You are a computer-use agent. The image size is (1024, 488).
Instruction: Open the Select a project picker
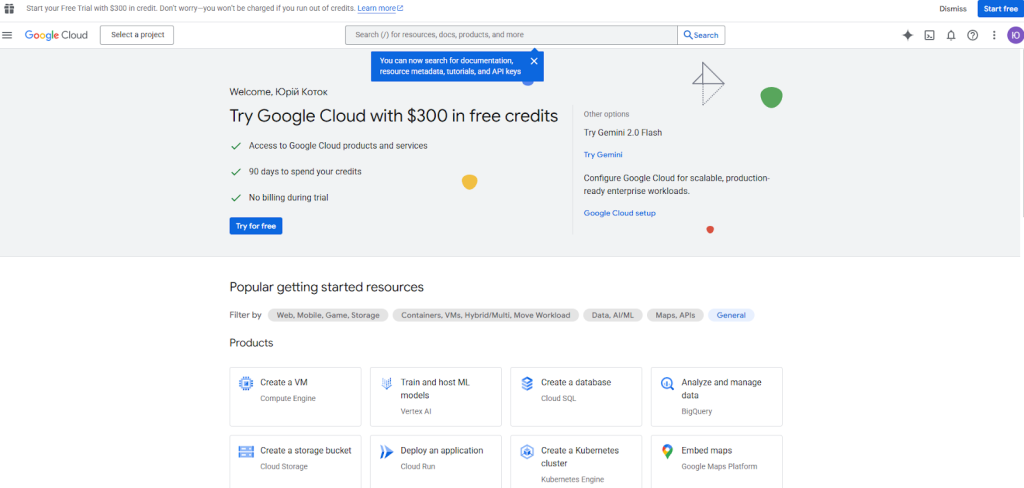137,35
